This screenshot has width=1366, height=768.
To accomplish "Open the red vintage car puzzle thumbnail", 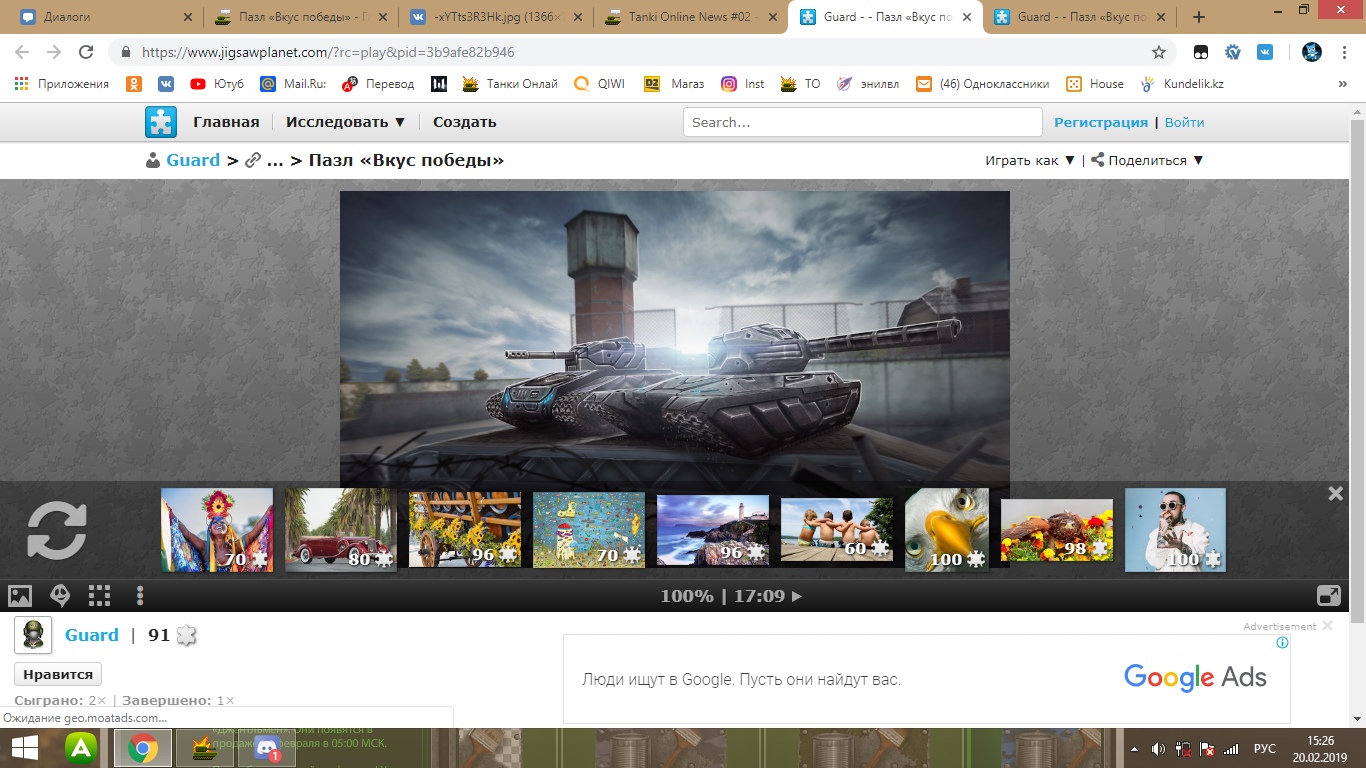I will tap(341, 530).
